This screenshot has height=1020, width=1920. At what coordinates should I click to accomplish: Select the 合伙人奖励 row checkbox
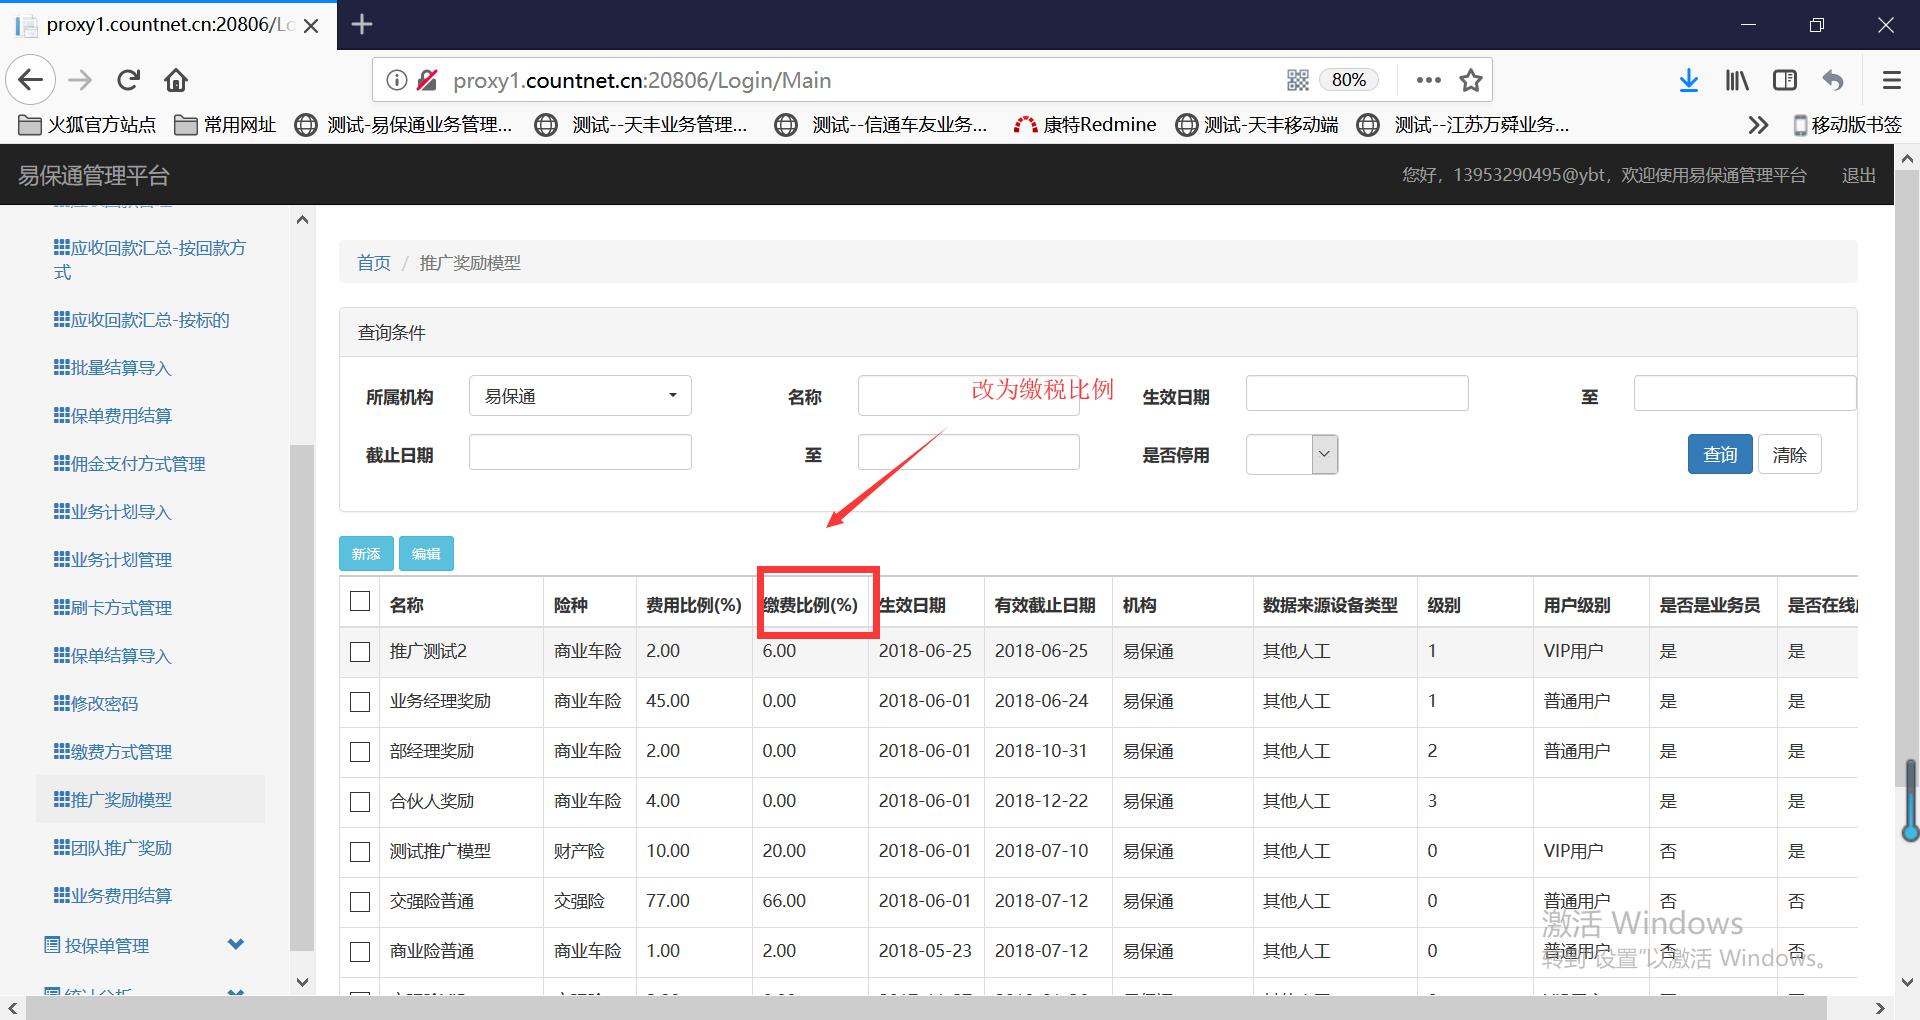click(360, 802)
